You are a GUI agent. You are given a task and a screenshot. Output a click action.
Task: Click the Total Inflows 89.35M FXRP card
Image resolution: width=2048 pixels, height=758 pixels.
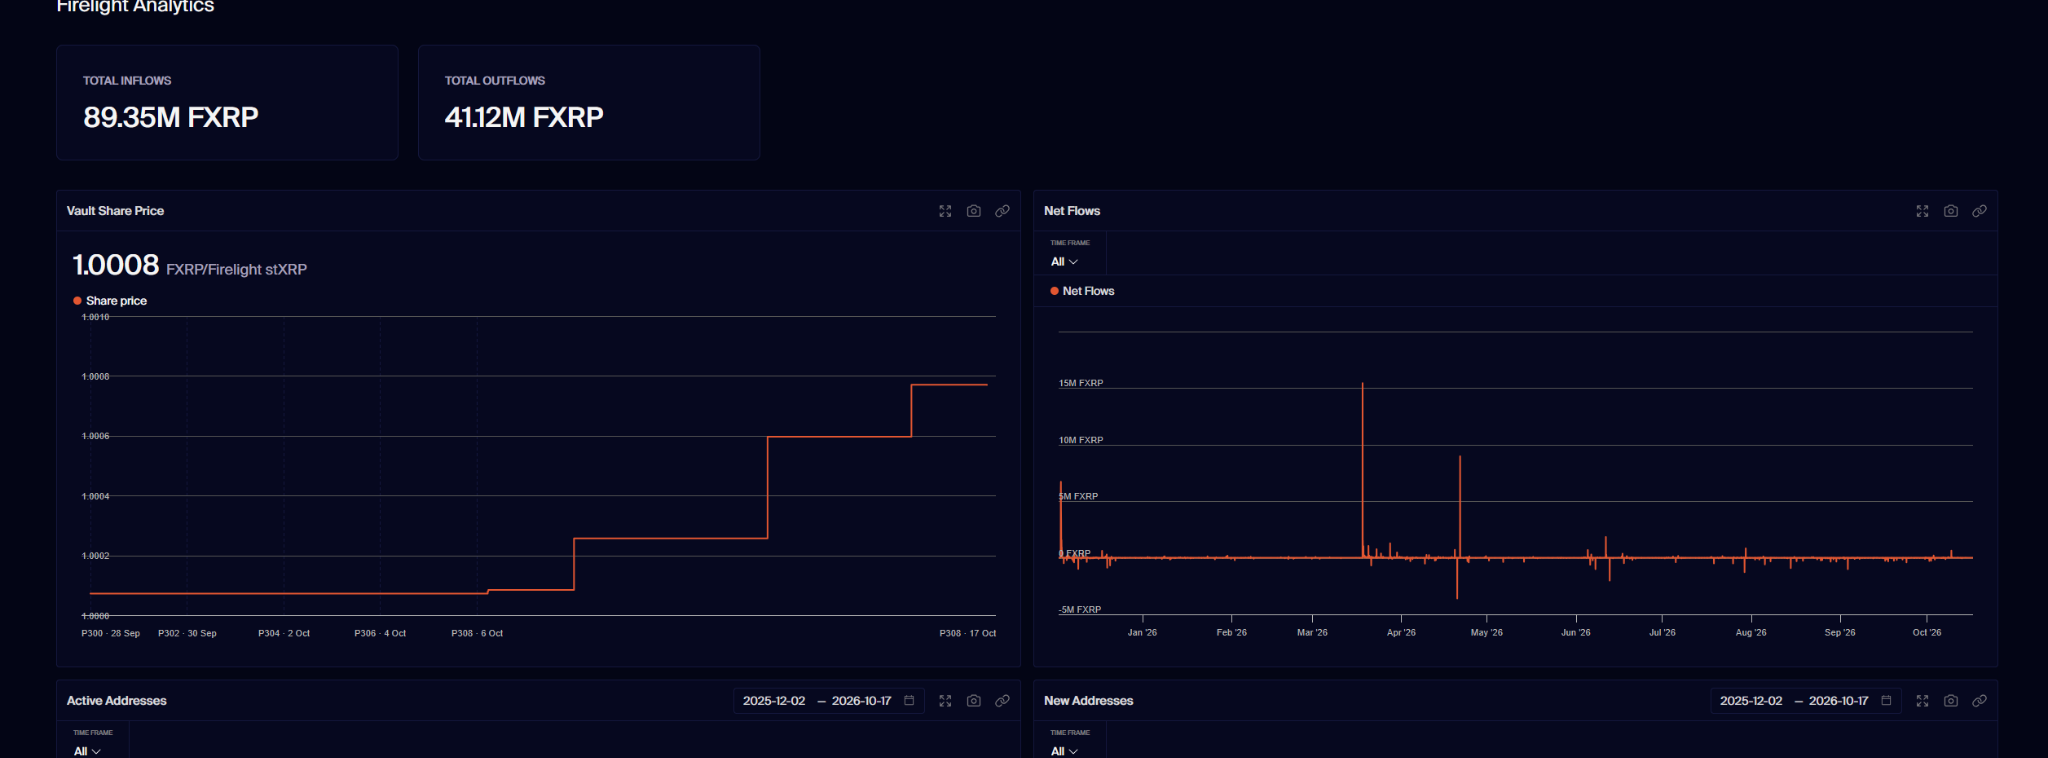(x=227, y=102)
